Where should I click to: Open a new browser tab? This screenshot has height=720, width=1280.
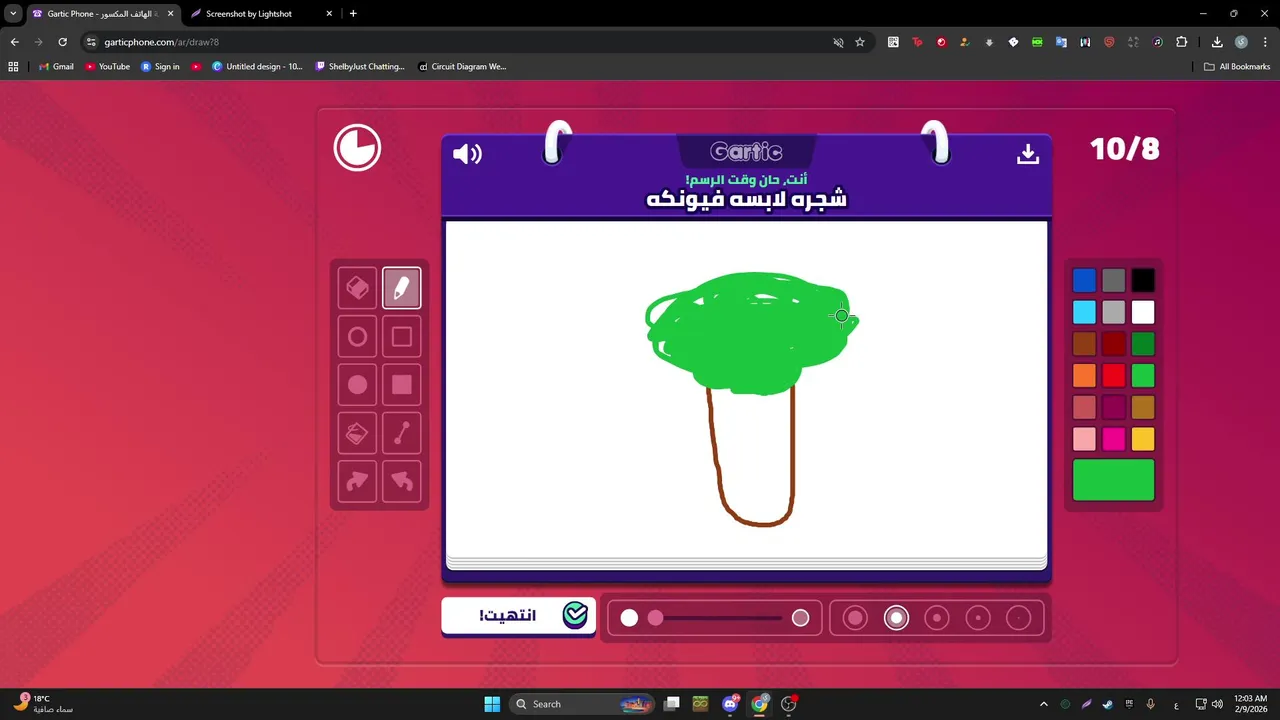click(x=353, y=14)
